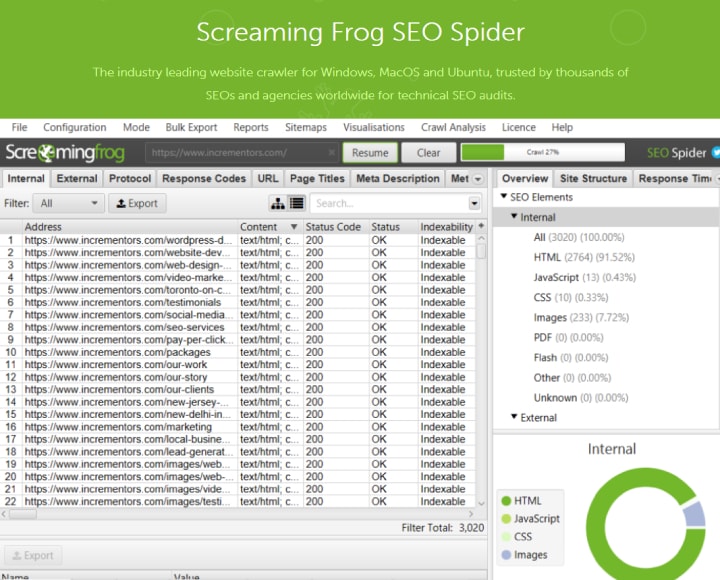Collapse the Internal tree node
The height and width of the screenshot is (580, 720).
(514, 216)
